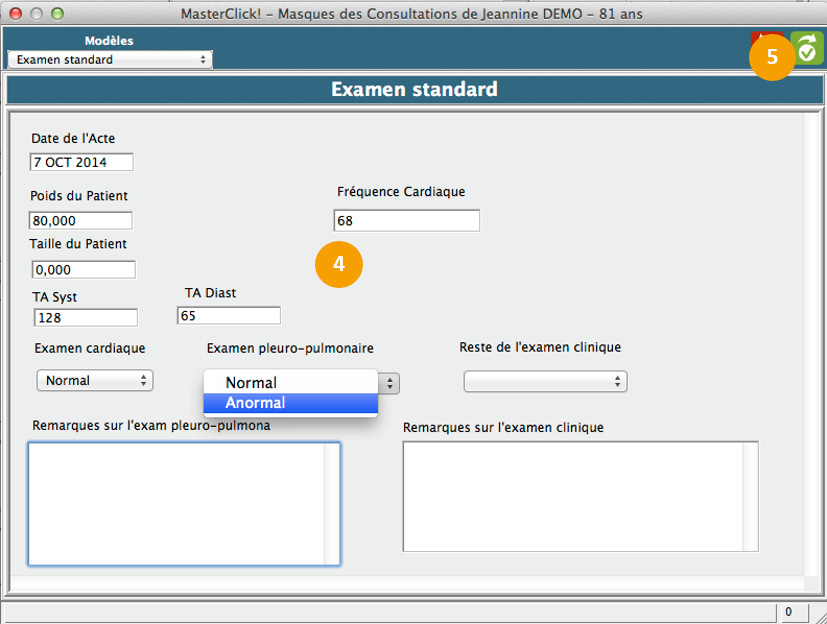Click in the pleuro-pulmonaire remarks text area
The height and width of the screenshot is (624, 827).
[175, 503]
